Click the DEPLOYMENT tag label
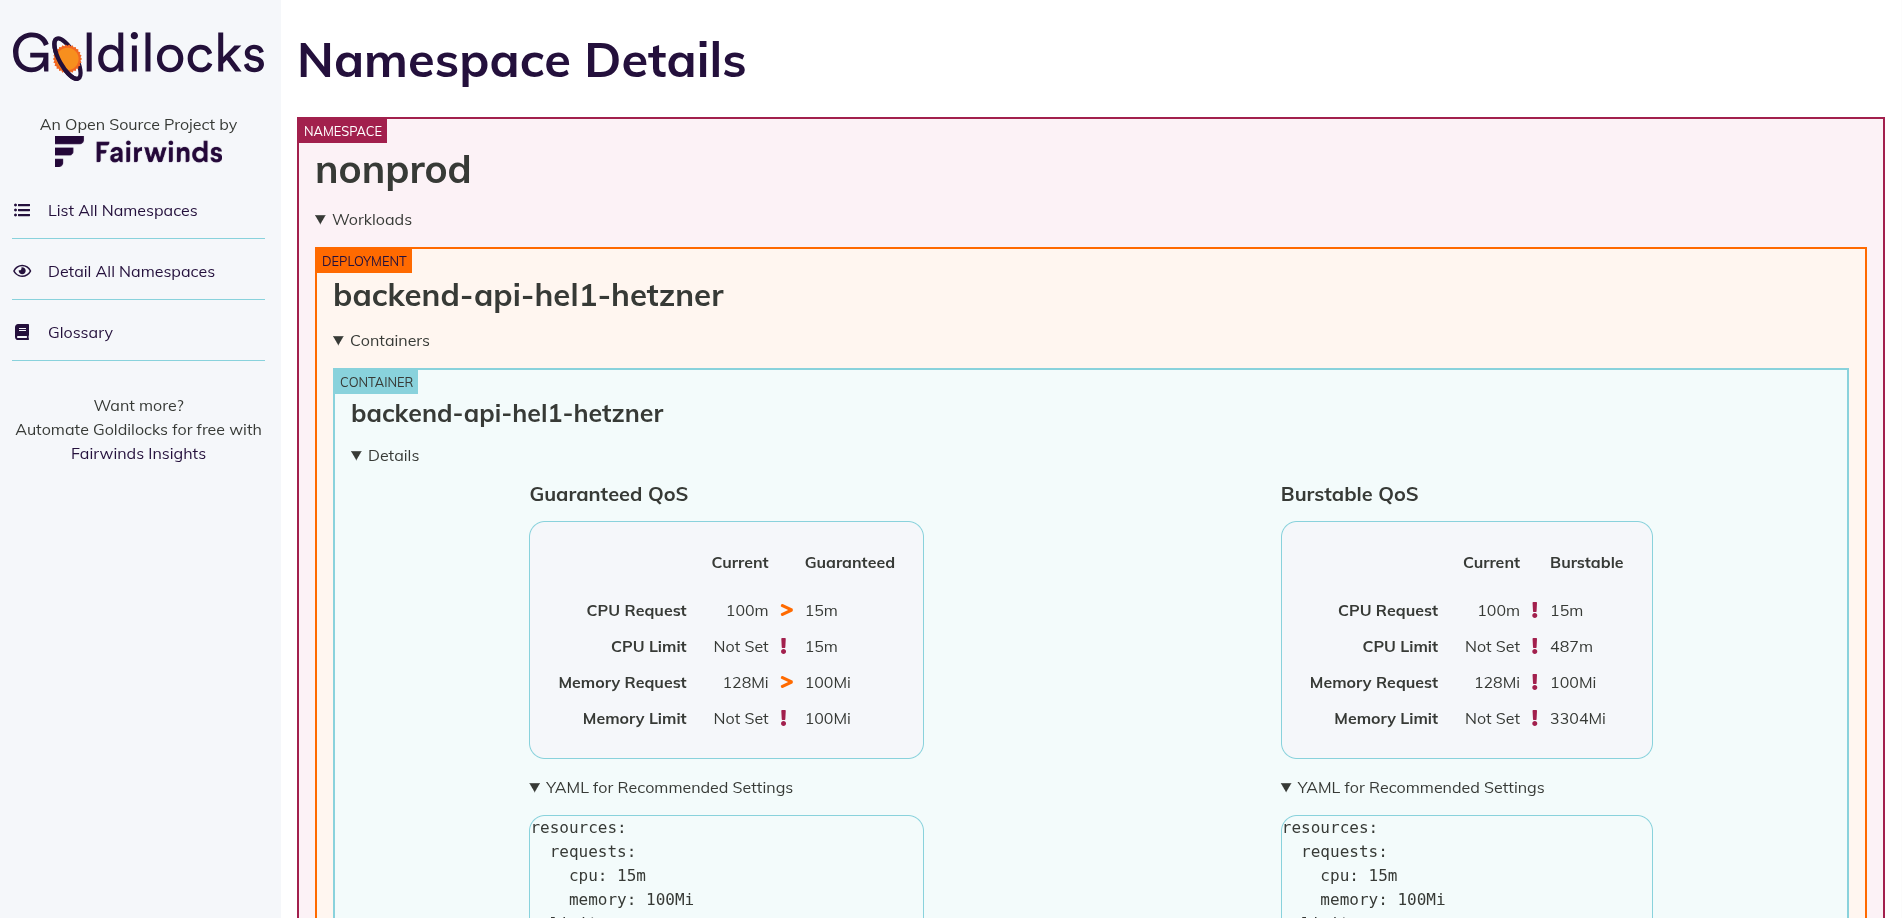1902x918 pixels. pyautogui.click(x=364, y=261)
